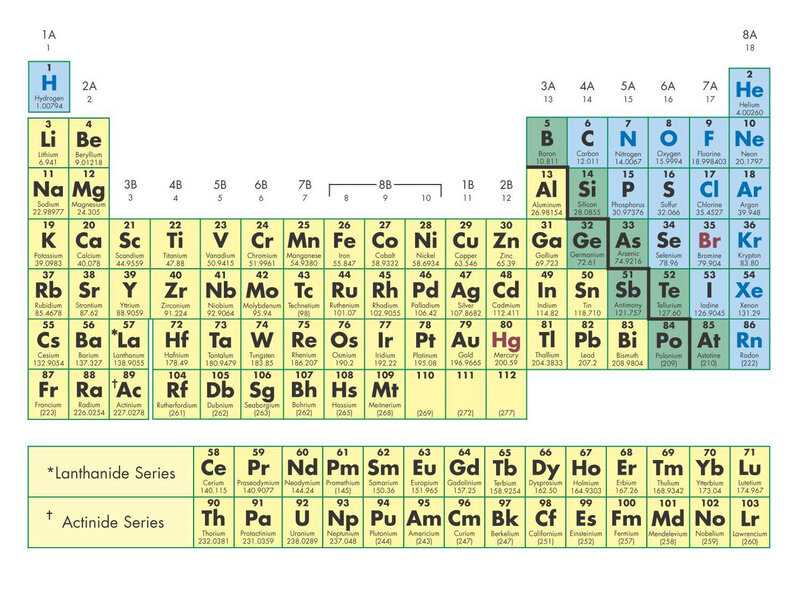Viewport: 800px width, 600px height.
Task: Click the Gold (Au) cell
Action: pos(466,344)
